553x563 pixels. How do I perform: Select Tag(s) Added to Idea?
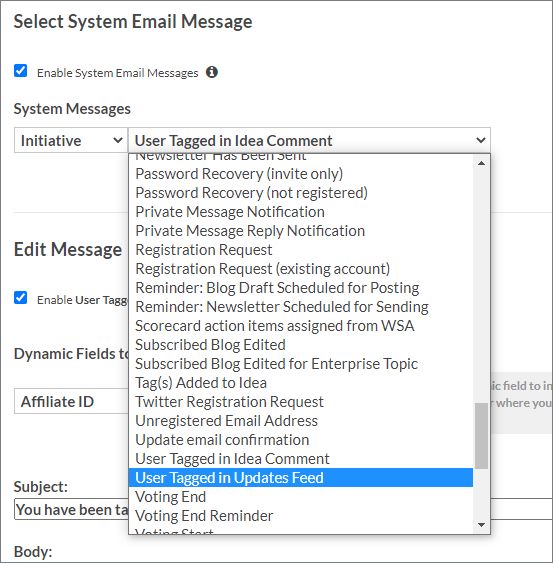click(x=301, y=383)
